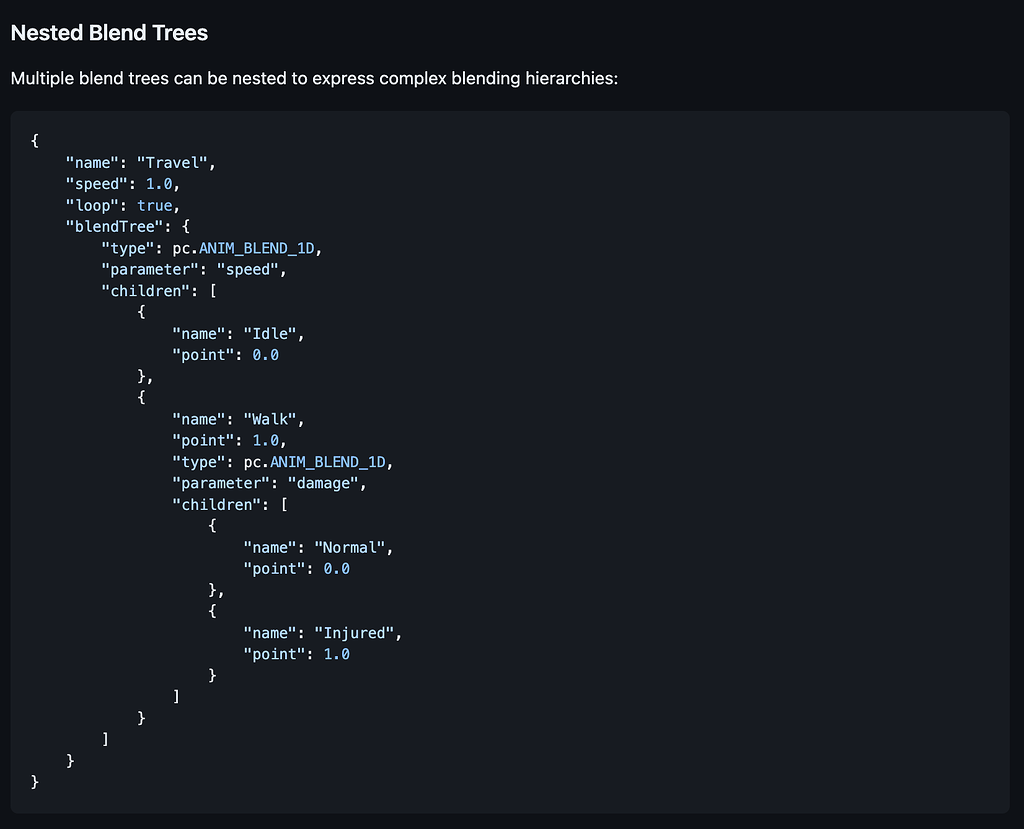The width and height of the screenshot is (1024, 829).
Task: Select the closing brace of the JSON
Action: click(34, 781)
